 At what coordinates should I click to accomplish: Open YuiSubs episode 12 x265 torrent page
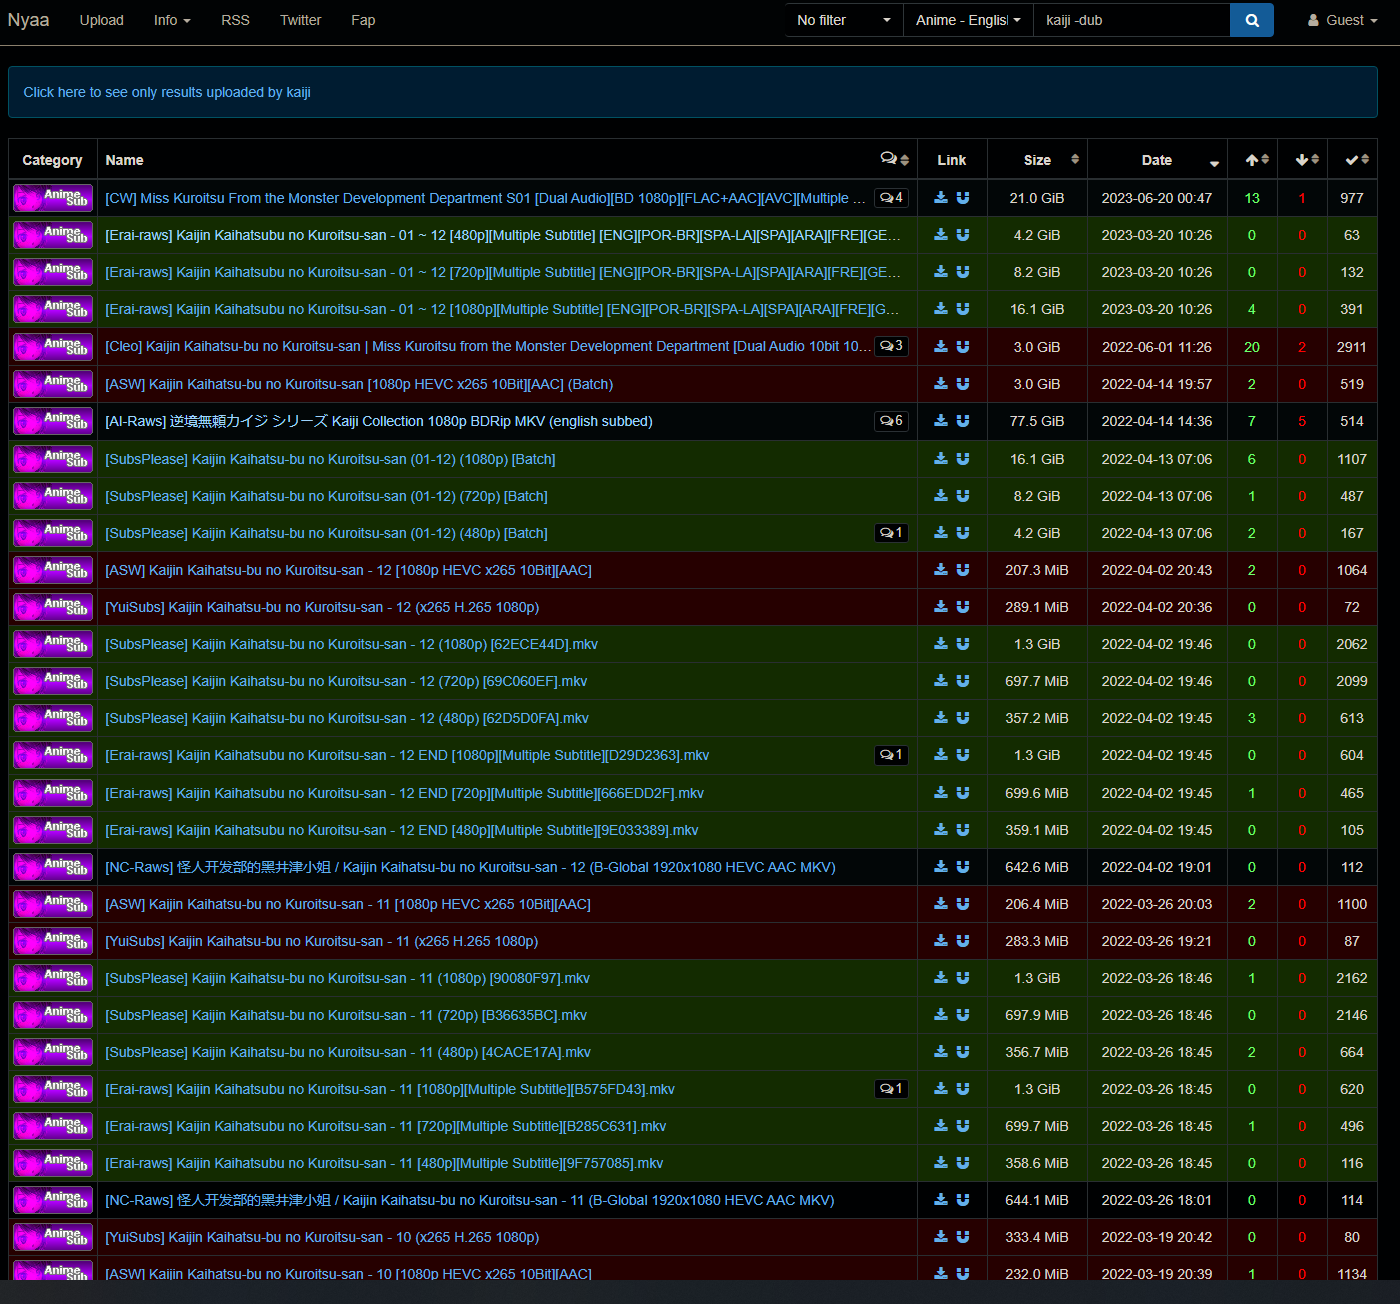pos(322,607)
